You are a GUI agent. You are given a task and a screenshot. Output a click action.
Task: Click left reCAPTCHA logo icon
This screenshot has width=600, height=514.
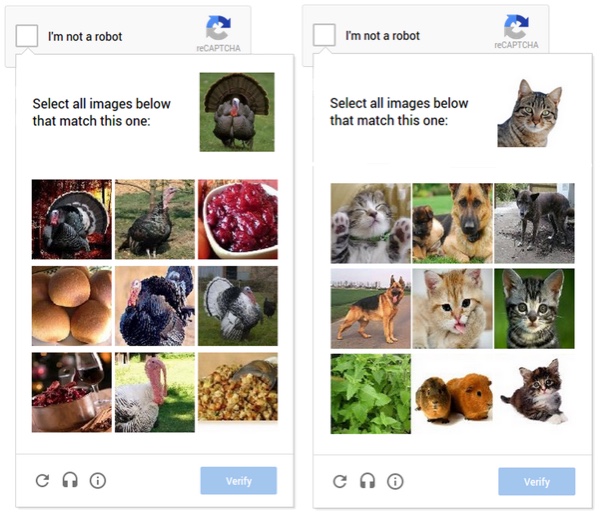pos(218,28)
